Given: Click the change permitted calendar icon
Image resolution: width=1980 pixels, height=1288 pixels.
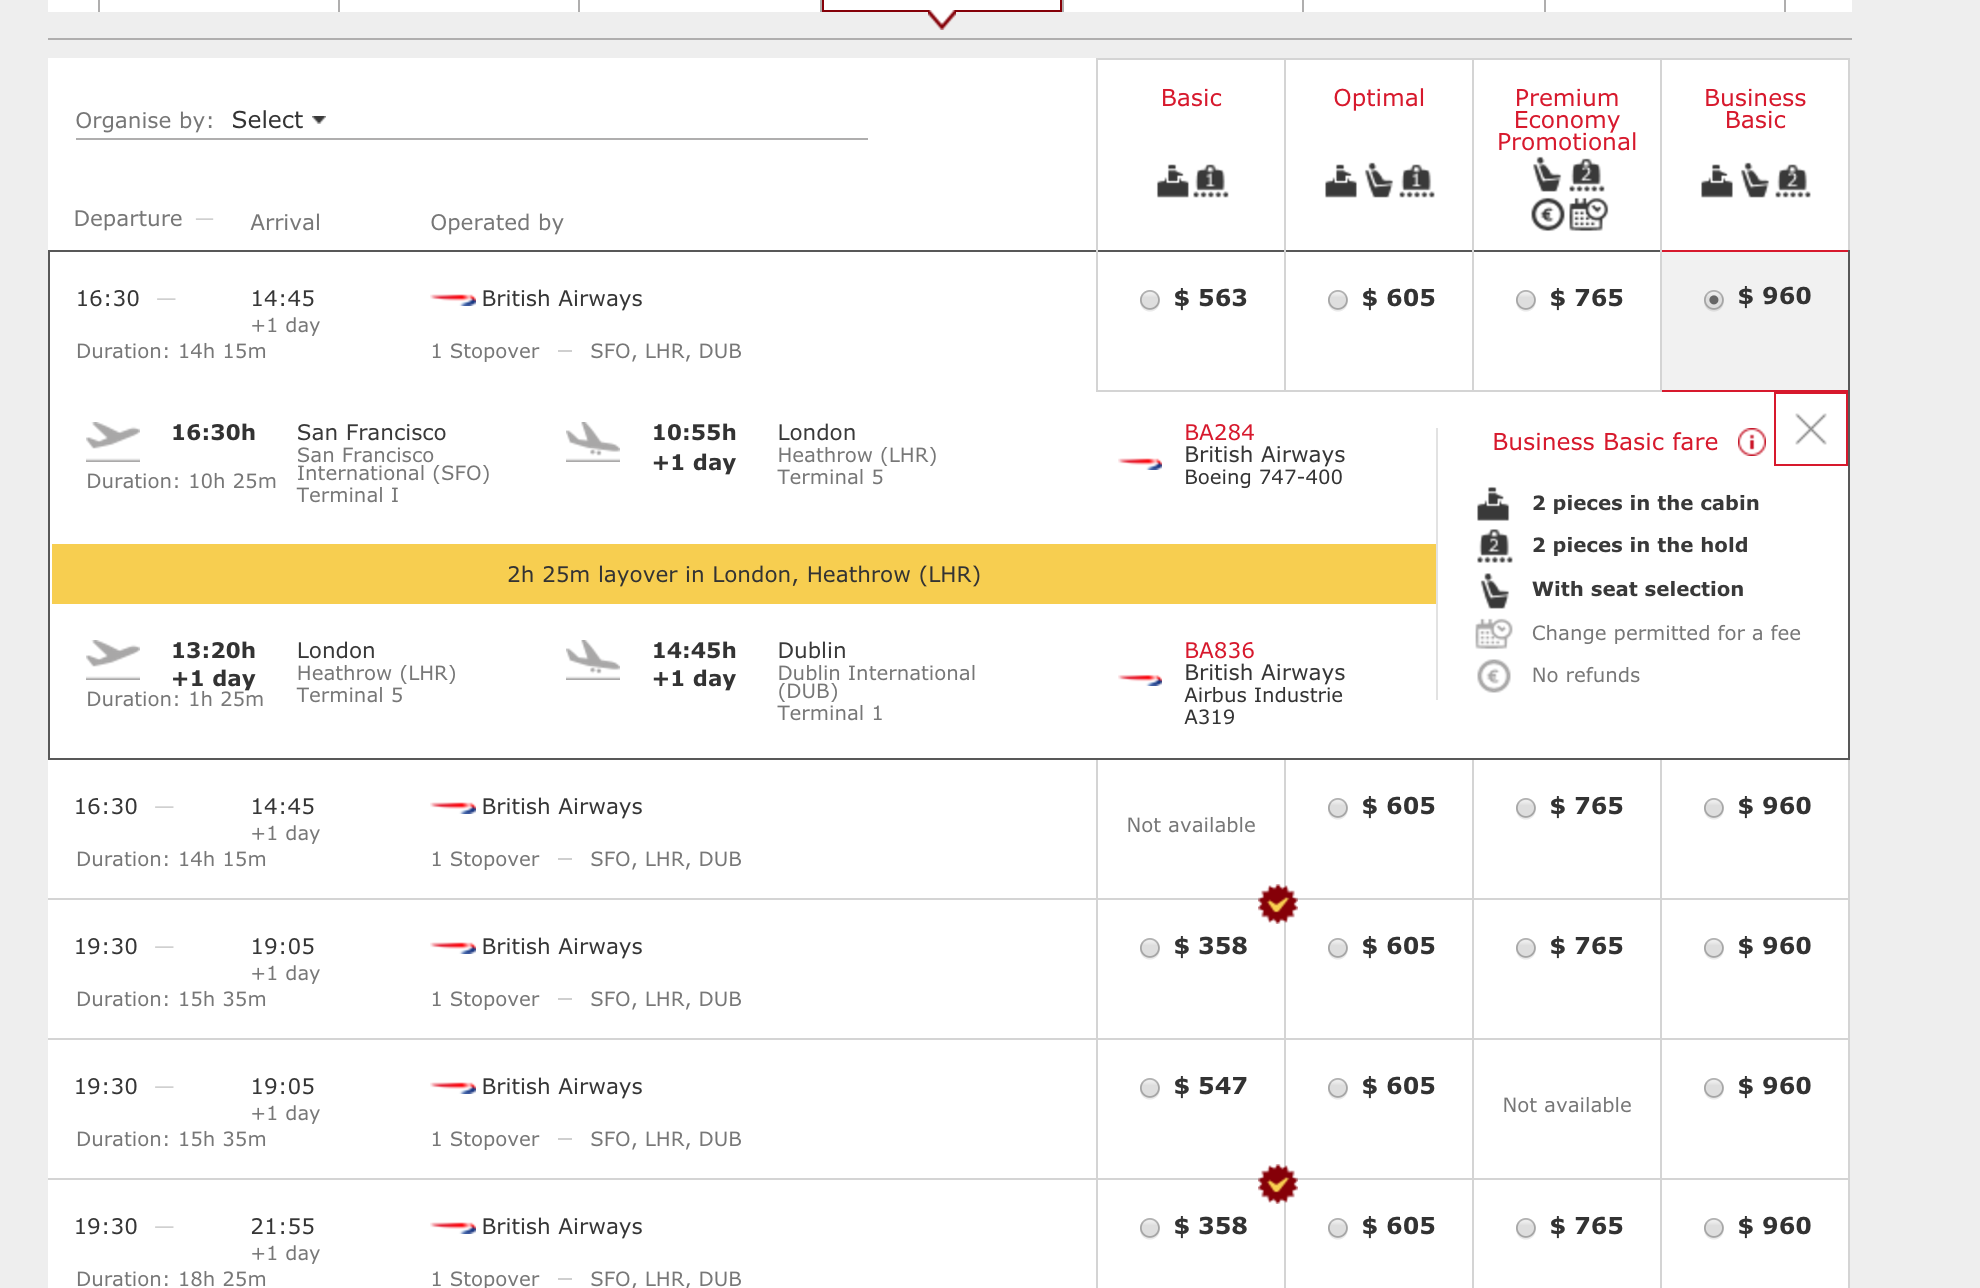Looking at the screenshot, I should 1494,633.
